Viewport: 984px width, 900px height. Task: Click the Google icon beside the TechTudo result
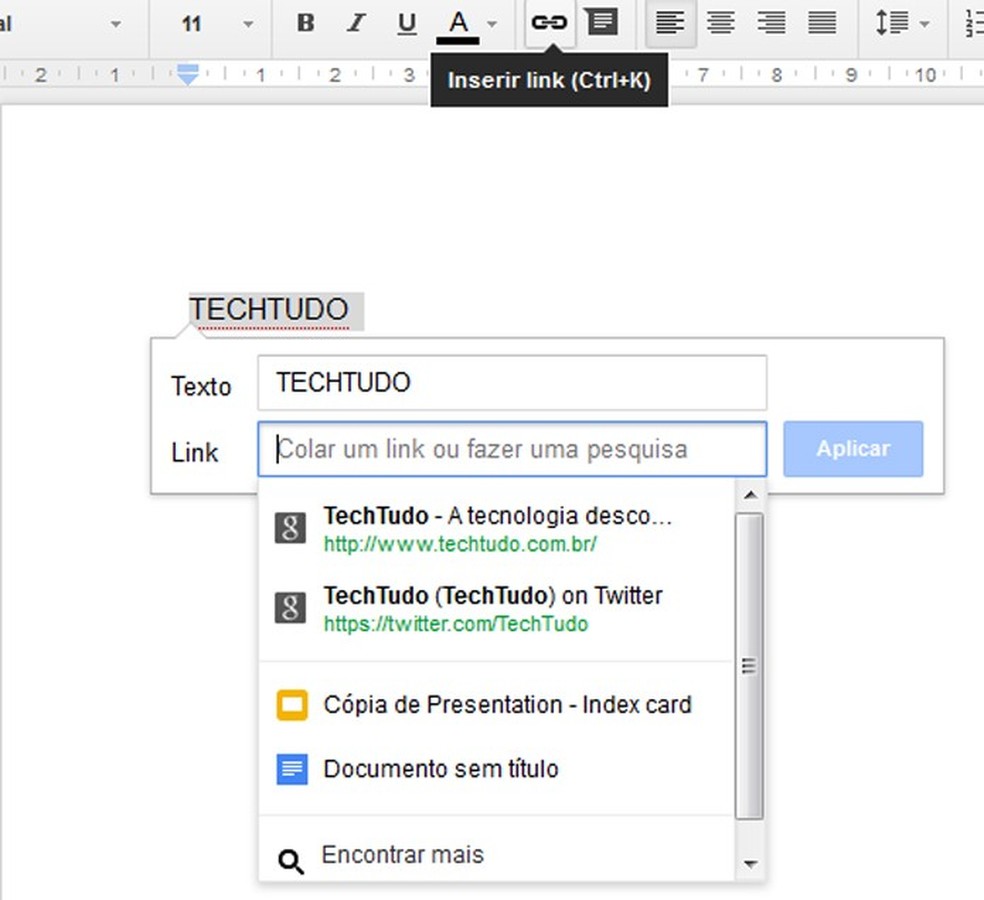pyautogui.click(x=289, y=528)
